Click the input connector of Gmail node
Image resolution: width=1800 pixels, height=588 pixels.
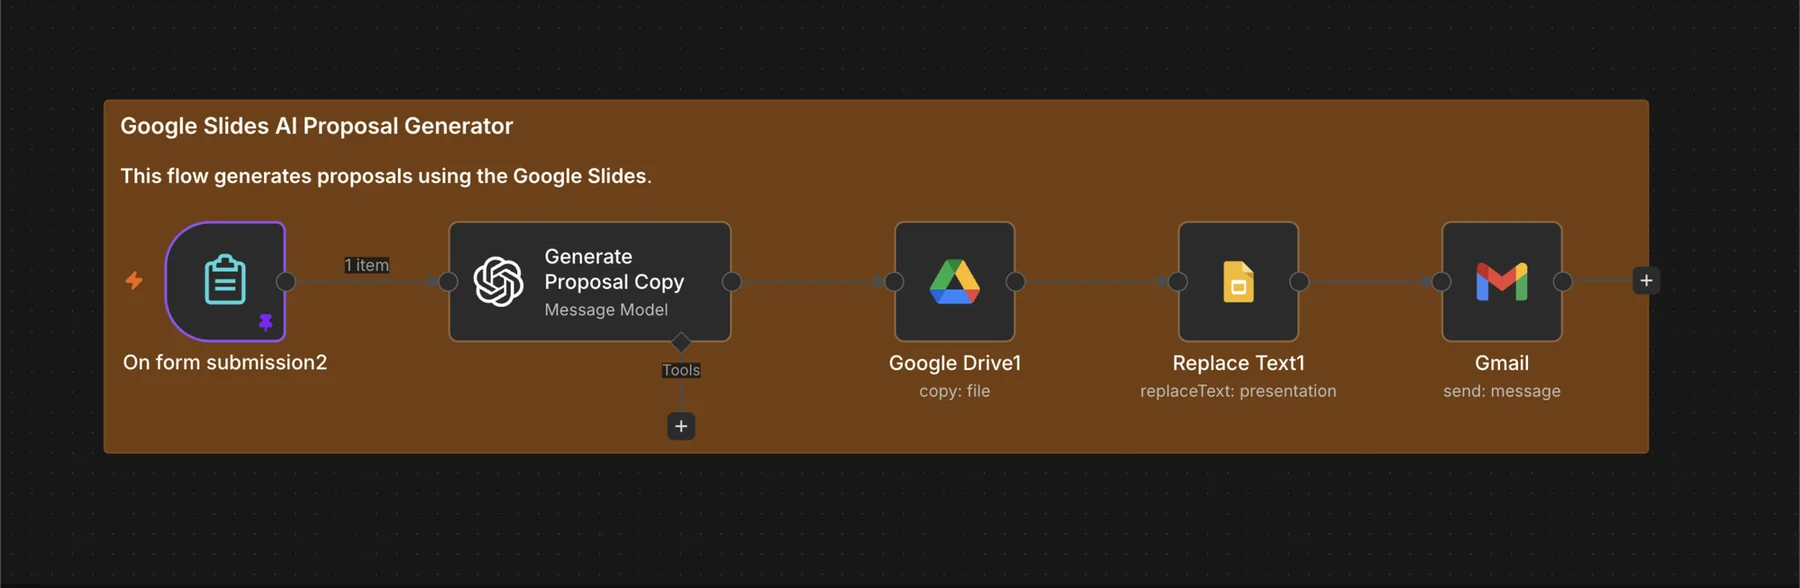click(x=1441, y=282)
